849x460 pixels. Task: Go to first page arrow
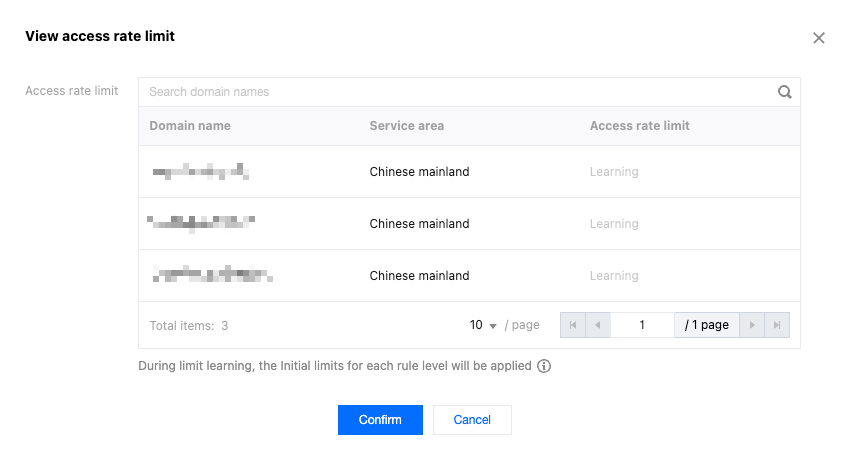tap(573, 325)
